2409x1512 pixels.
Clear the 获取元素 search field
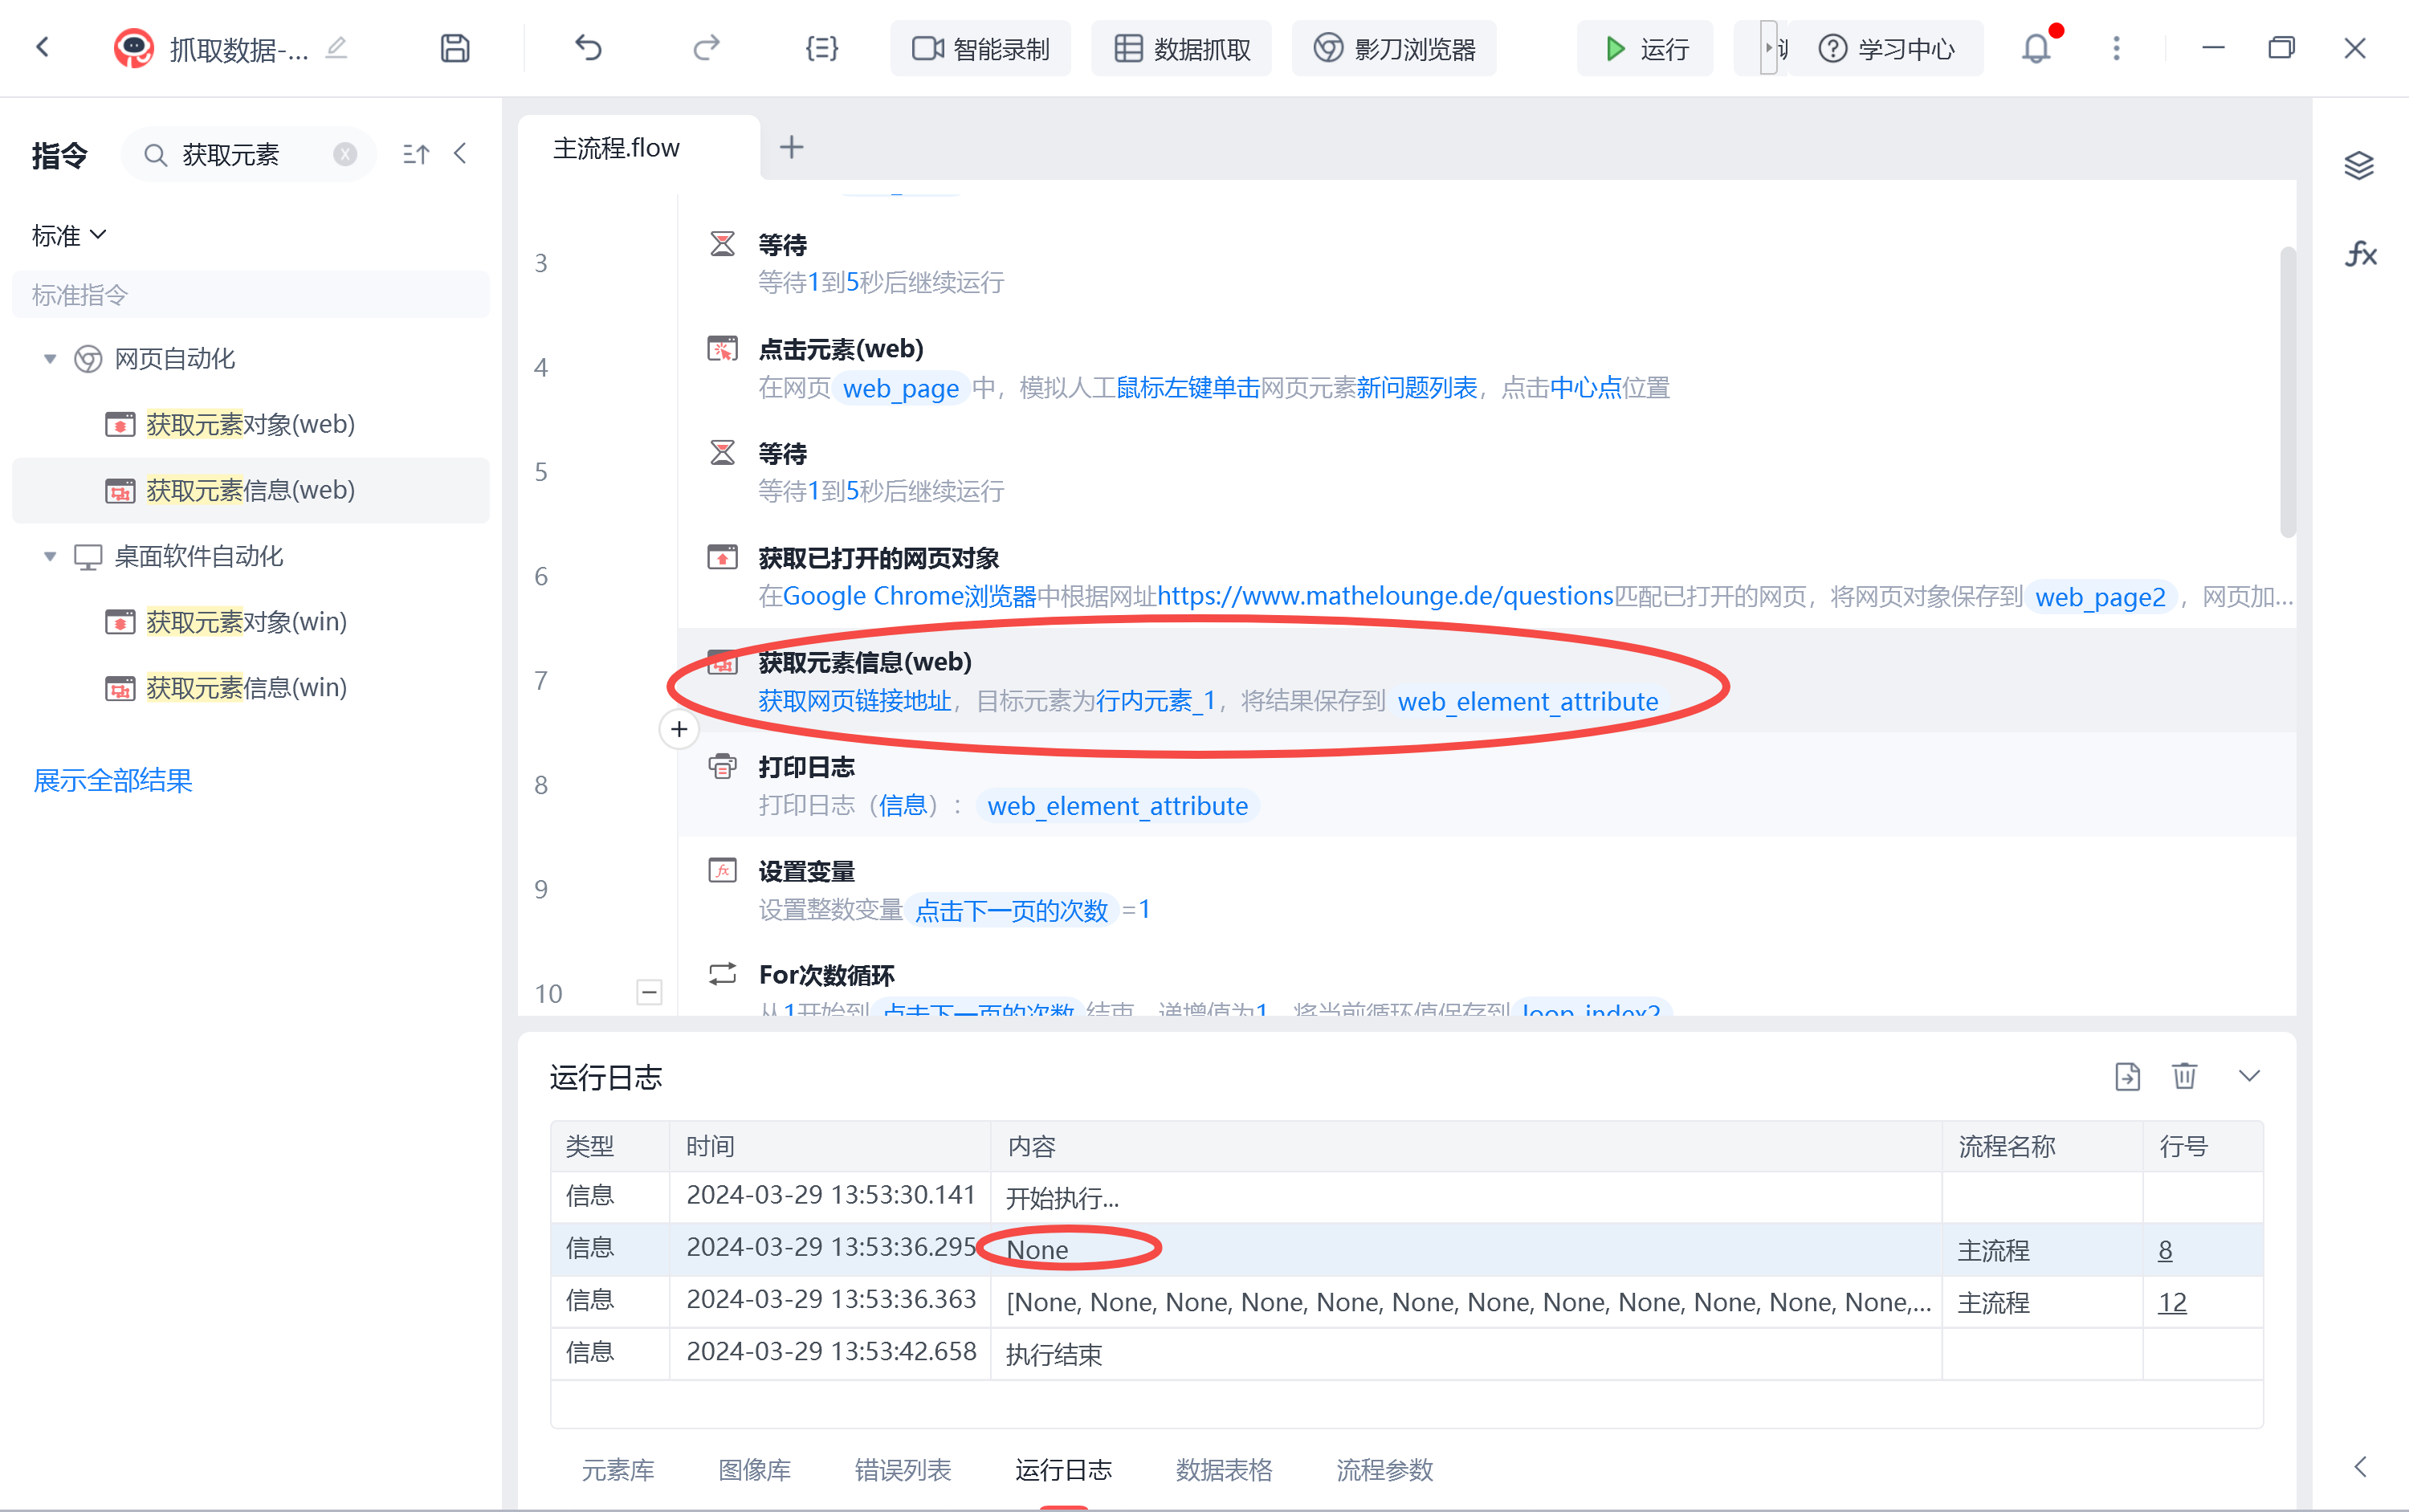coord(345,154)
